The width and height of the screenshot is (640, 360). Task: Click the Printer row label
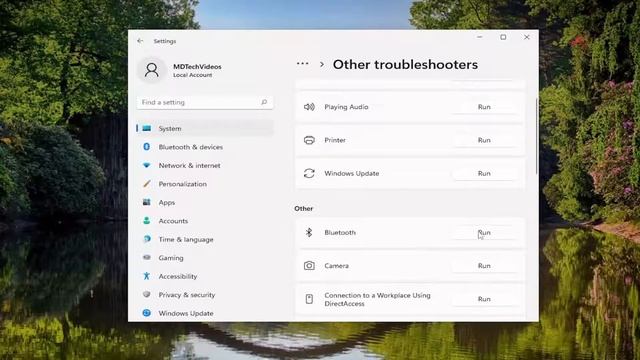(x=335, y=140)
